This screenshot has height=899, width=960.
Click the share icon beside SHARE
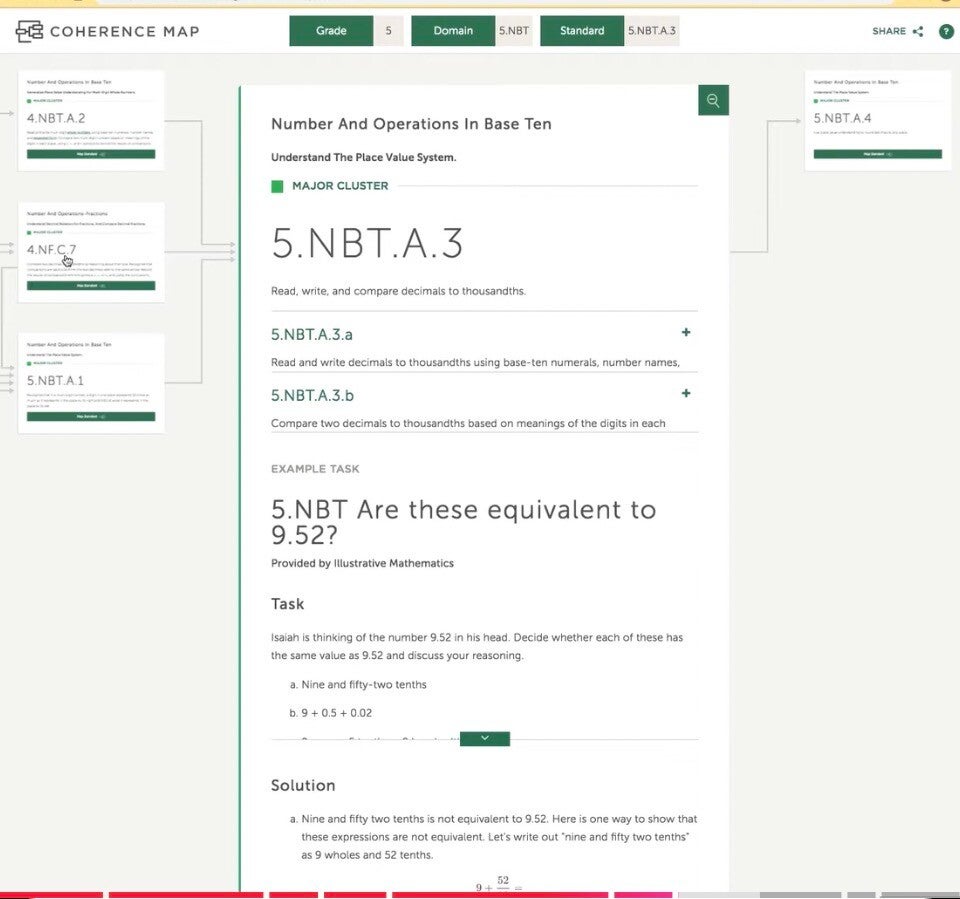[918, 31]
